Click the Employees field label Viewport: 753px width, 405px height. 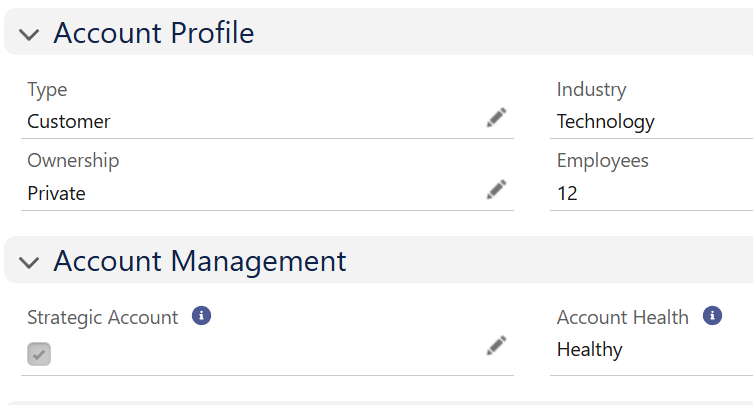coord(602,161)
